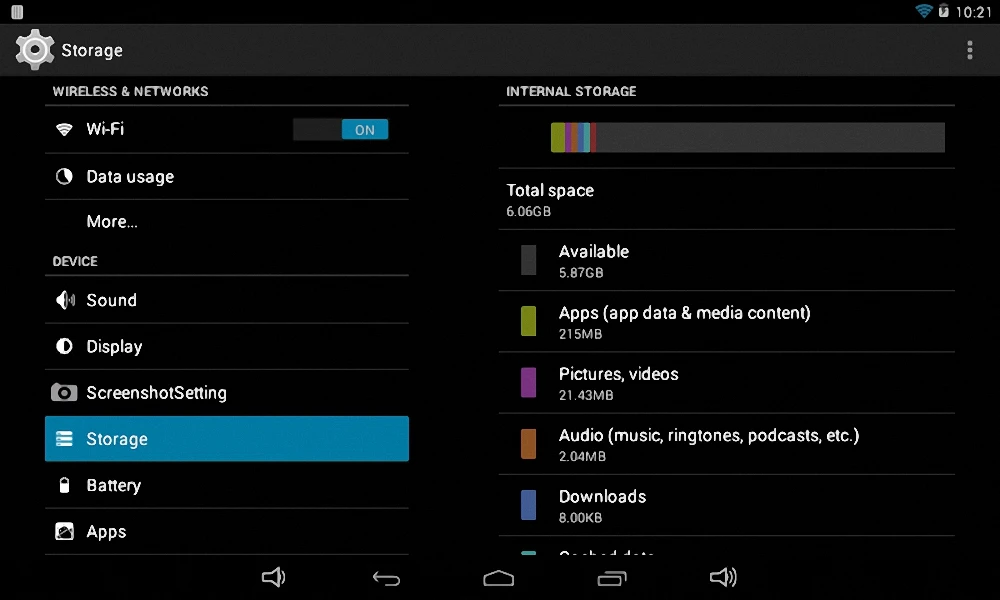The image size is (1000, 600).
Task: Click the blue Downloads color swatch
Action: (529, 504)
